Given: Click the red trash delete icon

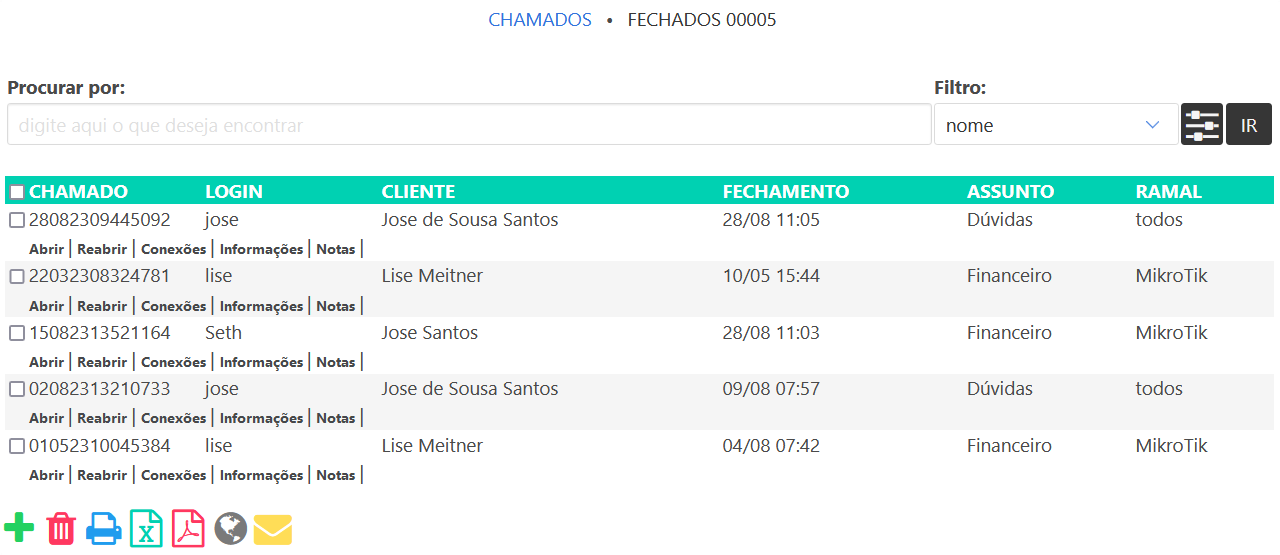Looking at the screenshot, I should (61, 528).
